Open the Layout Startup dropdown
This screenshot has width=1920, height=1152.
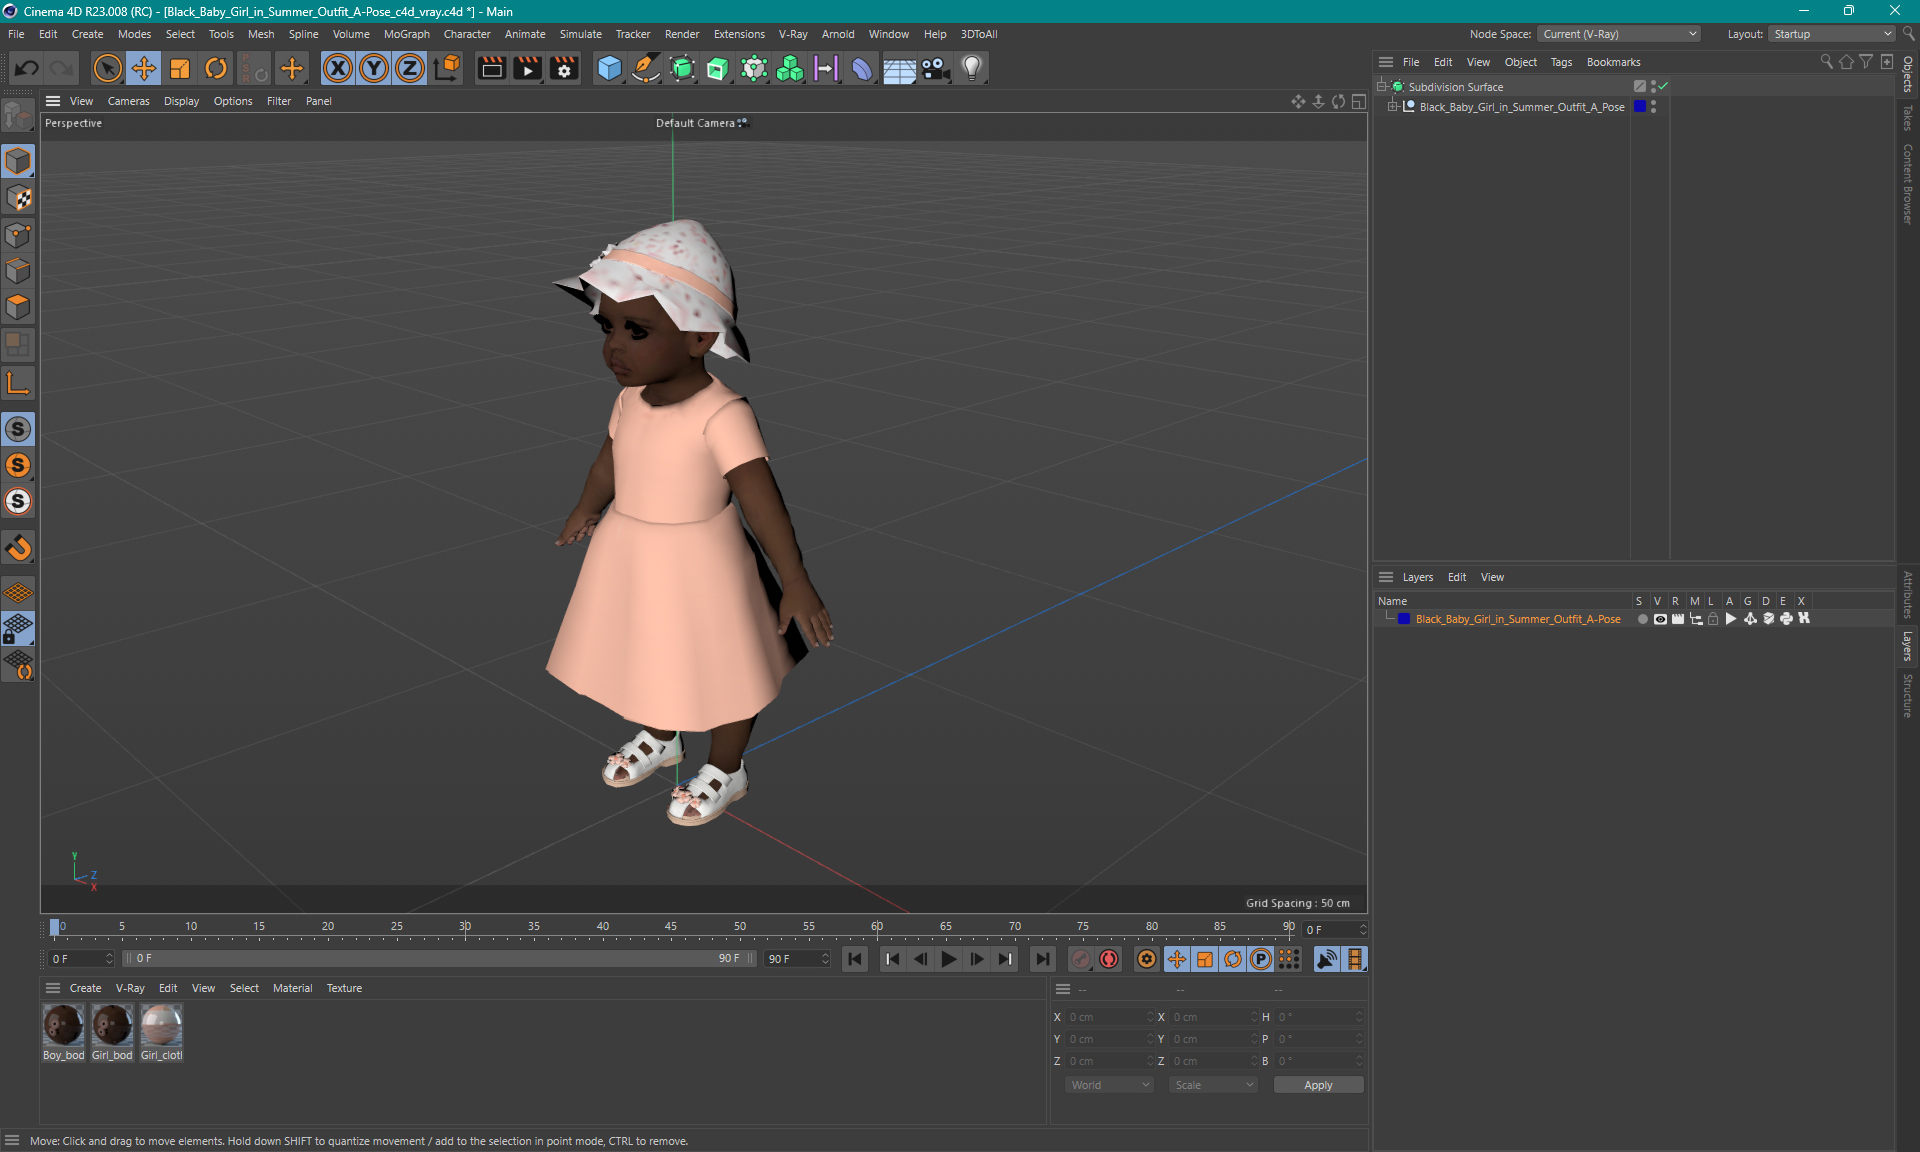(1832, 34)
